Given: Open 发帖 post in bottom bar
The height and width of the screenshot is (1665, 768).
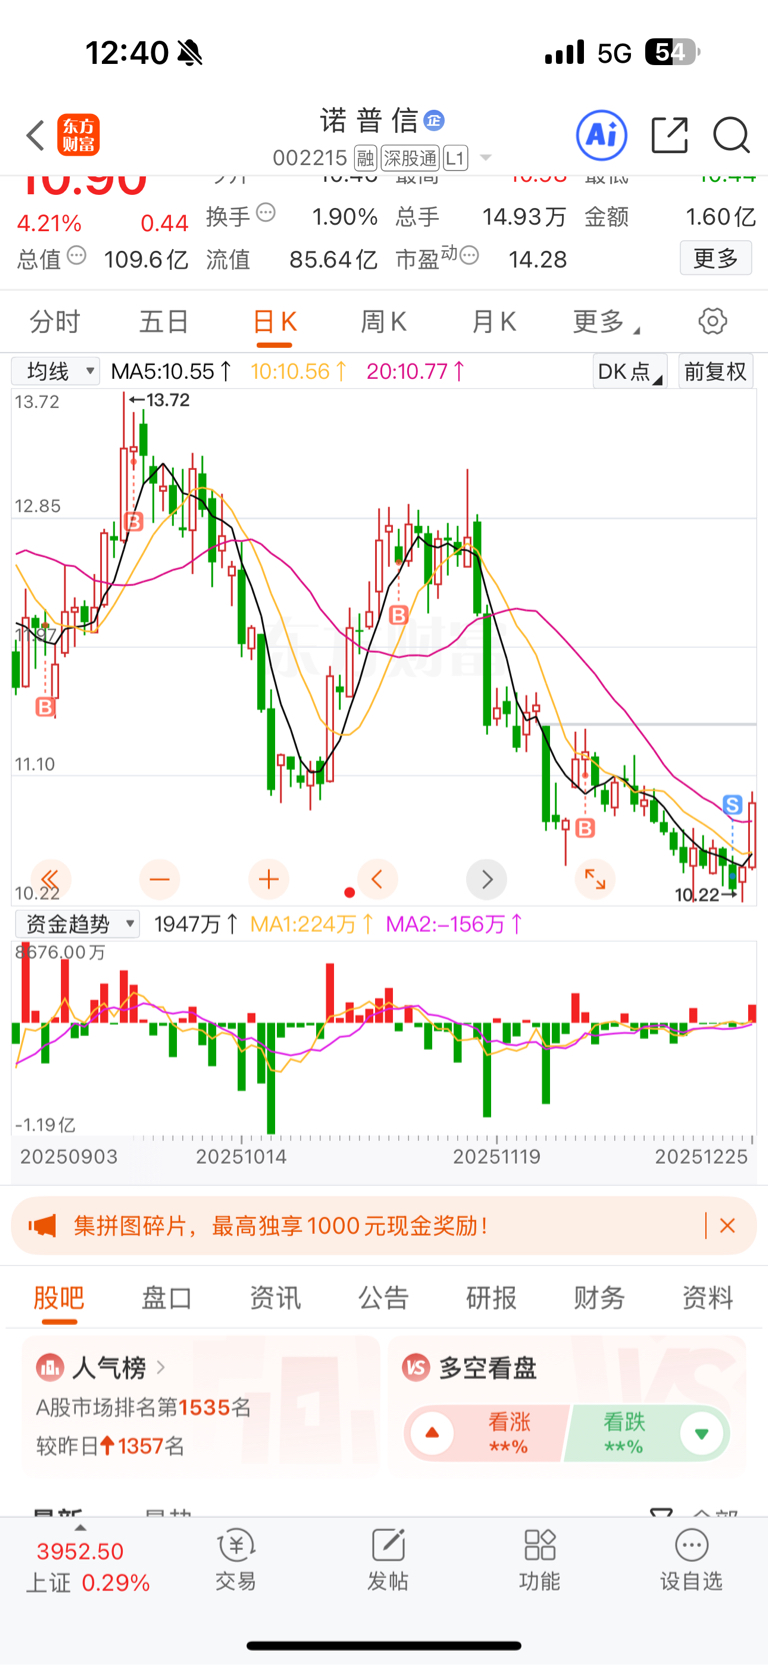Looking at the screenshot, I should (x=388, y=1560).
